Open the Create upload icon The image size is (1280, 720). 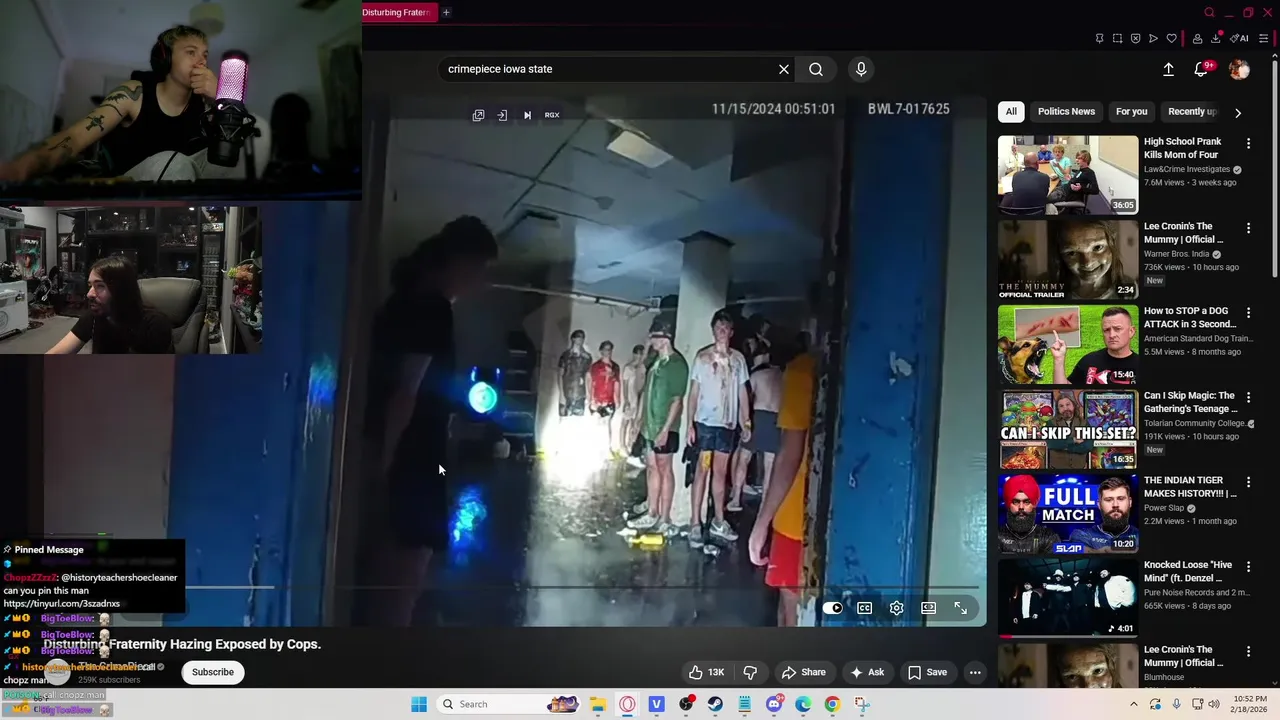pyautogui.click(x=1168, y=69)
